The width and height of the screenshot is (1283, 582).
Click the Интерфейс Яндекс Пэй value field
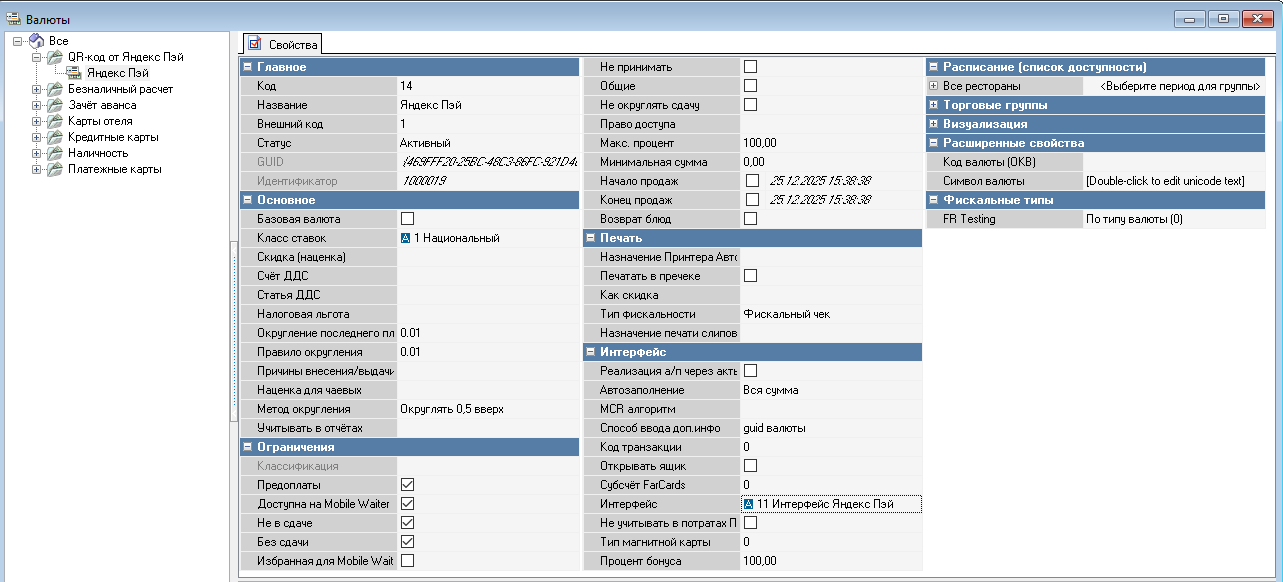tap(830, 504)
